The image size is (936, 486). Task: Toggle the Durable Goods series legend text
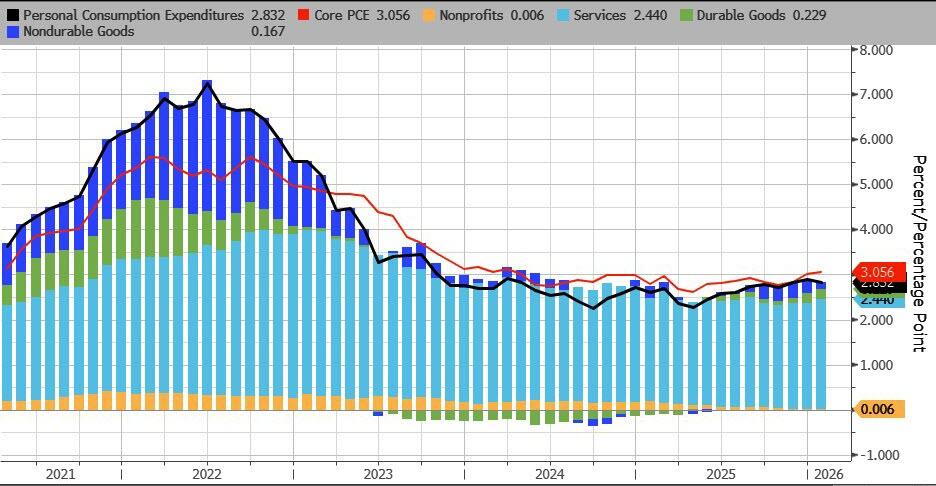[738, 16]
